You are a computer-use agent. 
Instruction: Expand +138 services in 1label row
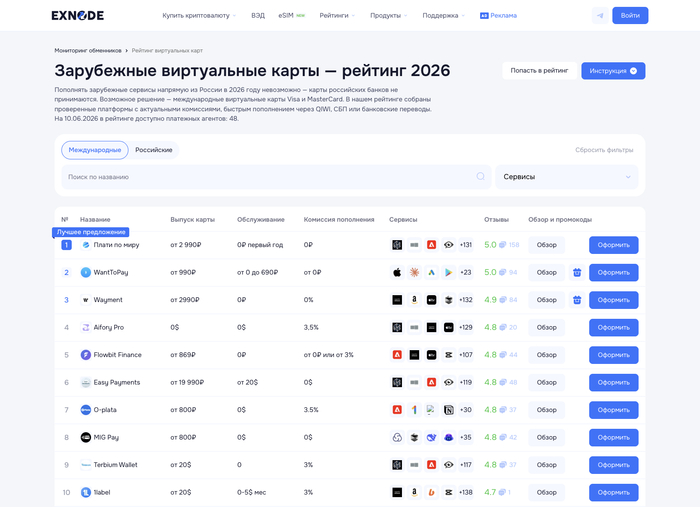(466, 492)
